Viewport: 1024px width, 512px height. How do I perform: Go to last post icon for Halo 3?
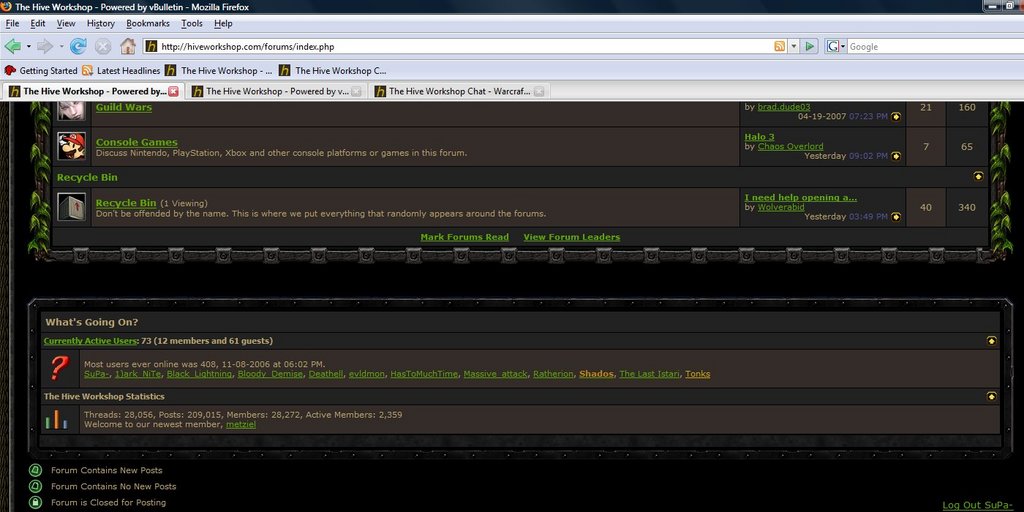(x=895, y=156)
